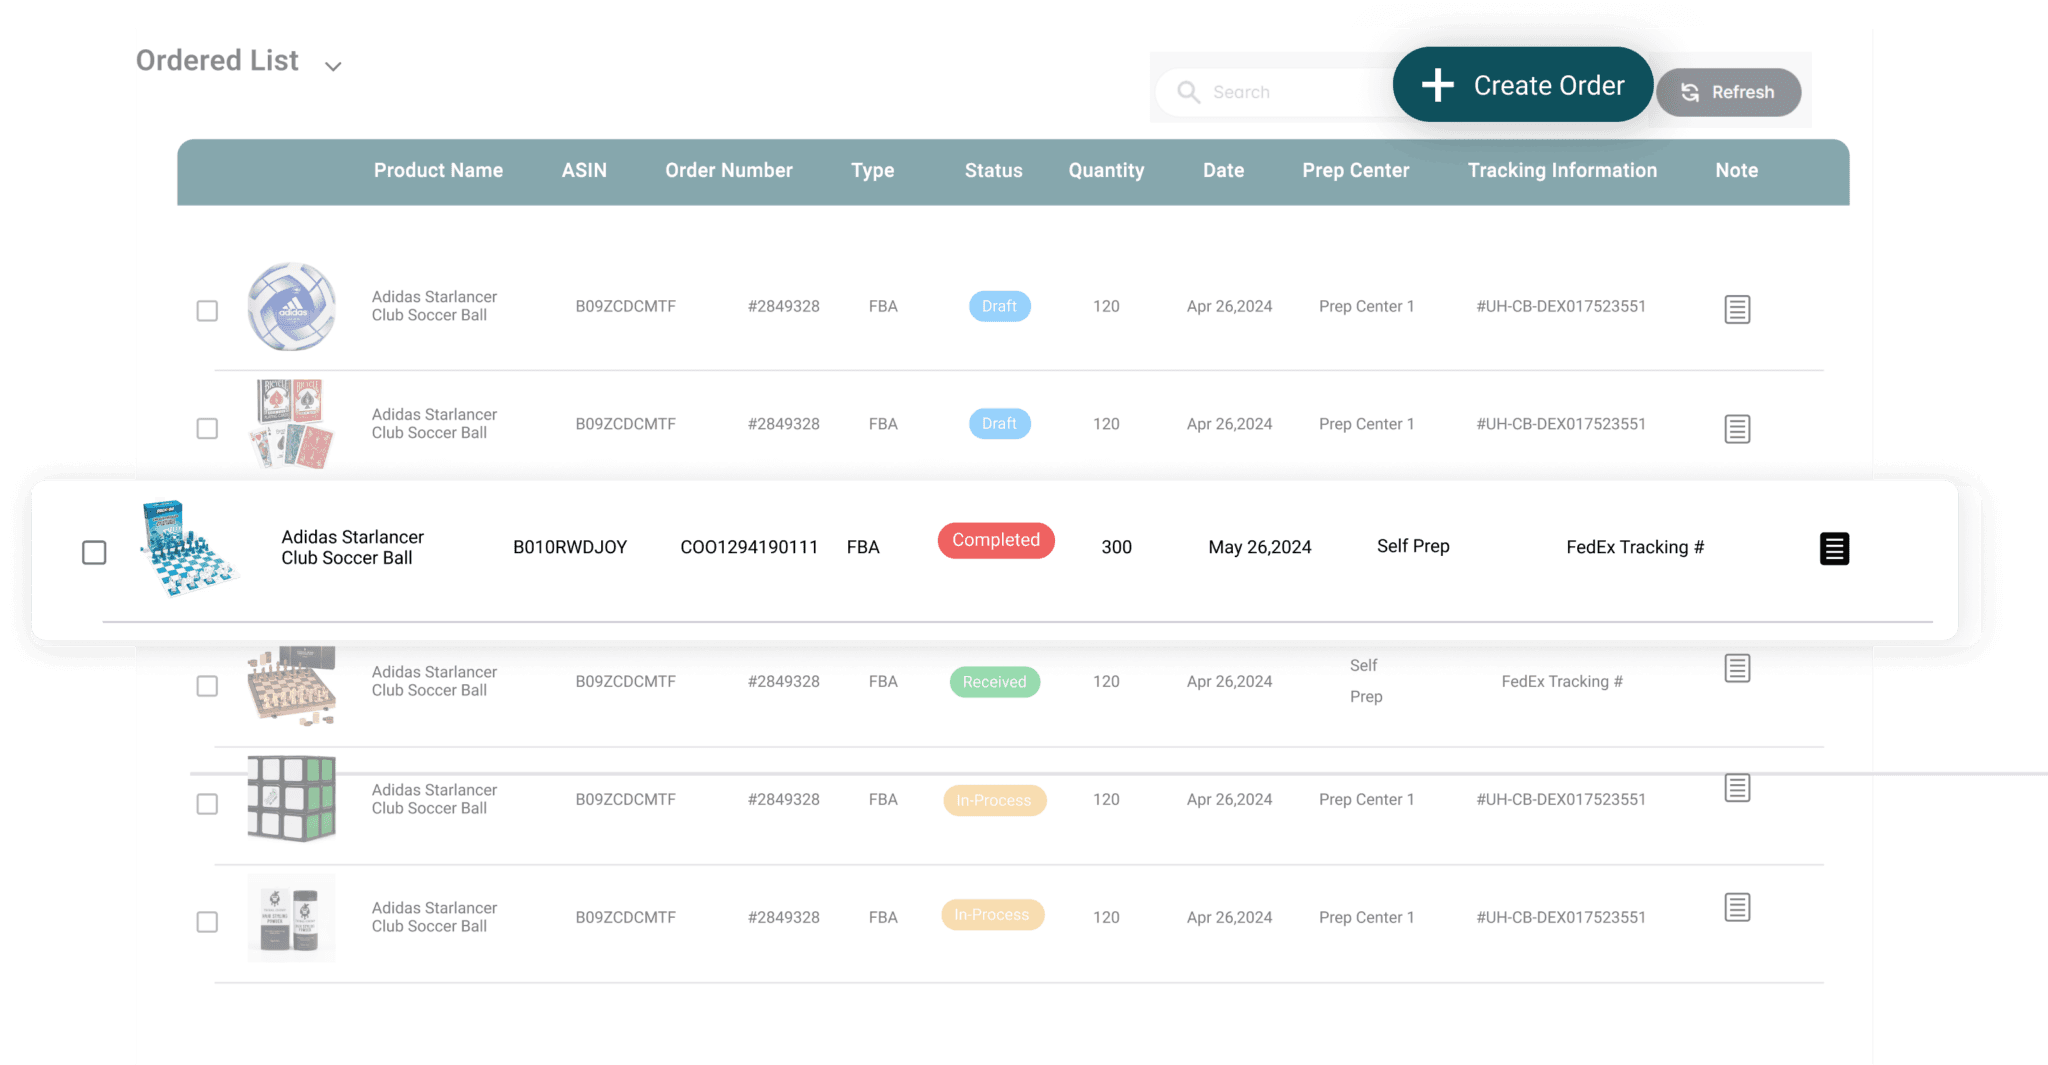Open note icon for the Received order row
Image resolution: width=2048 pixels, height=1065 pixels.
coord(1737,668)
